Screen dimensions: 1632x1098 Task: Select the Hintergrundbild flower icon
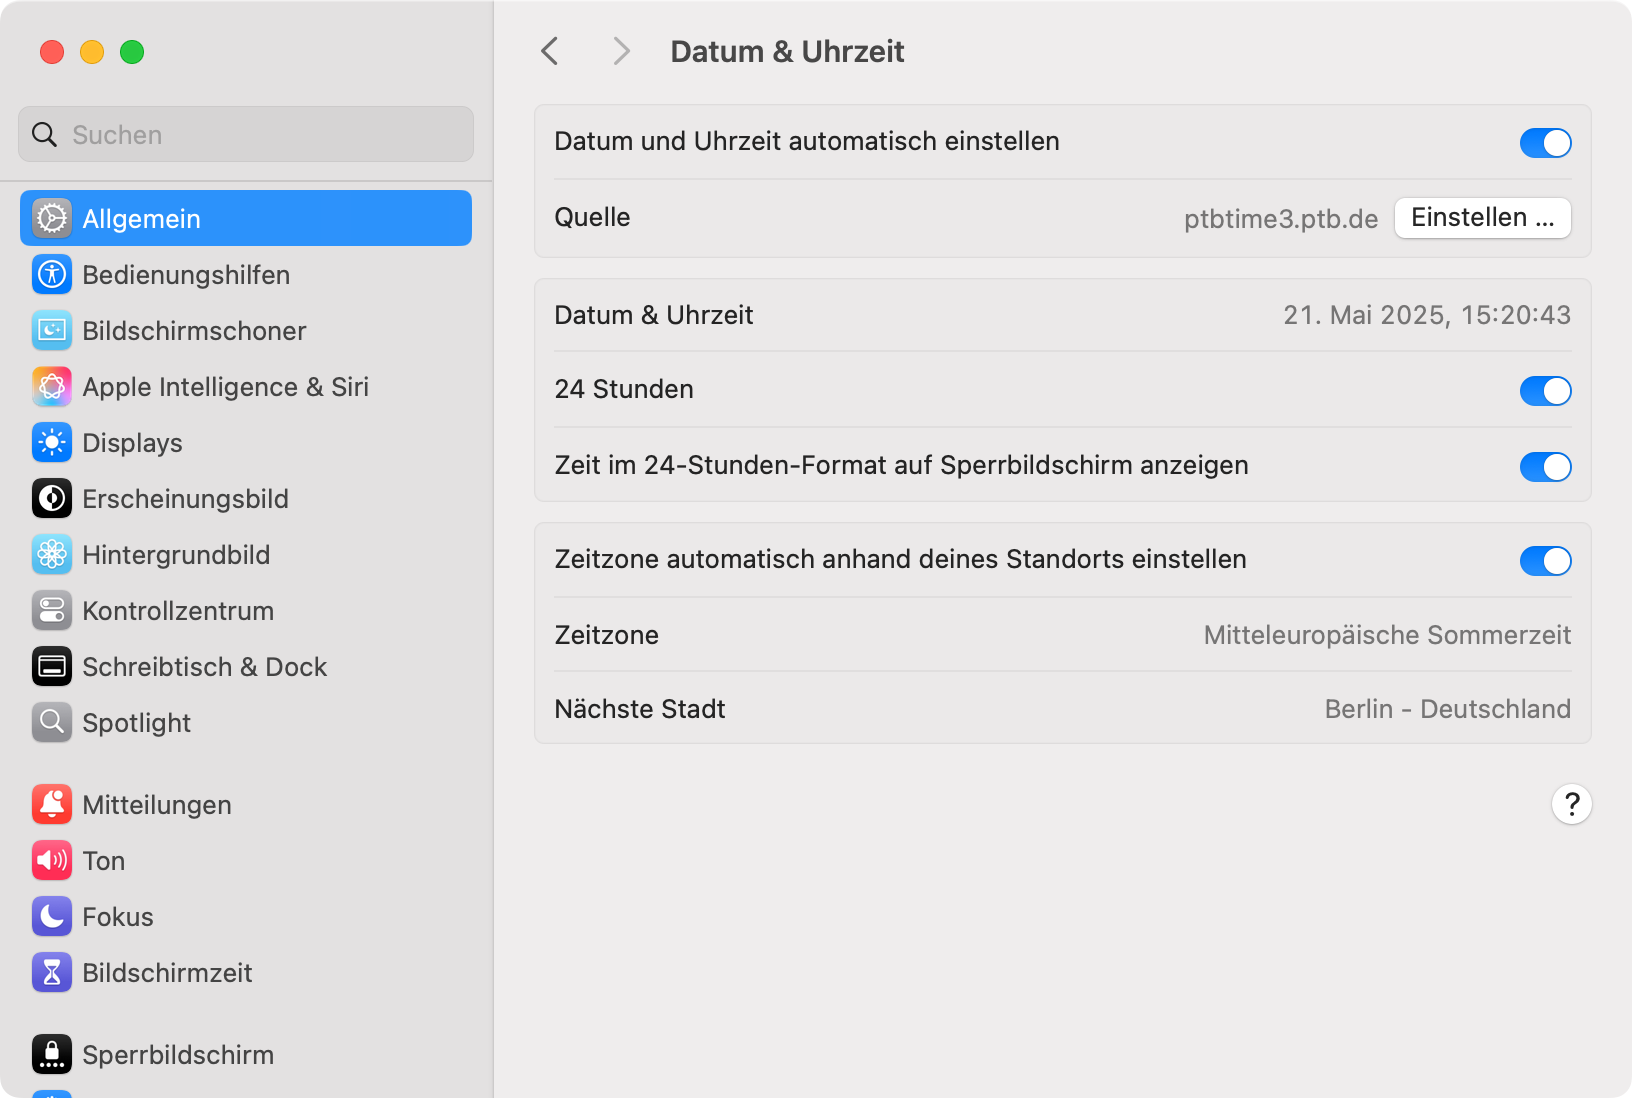tap(52, 554)
